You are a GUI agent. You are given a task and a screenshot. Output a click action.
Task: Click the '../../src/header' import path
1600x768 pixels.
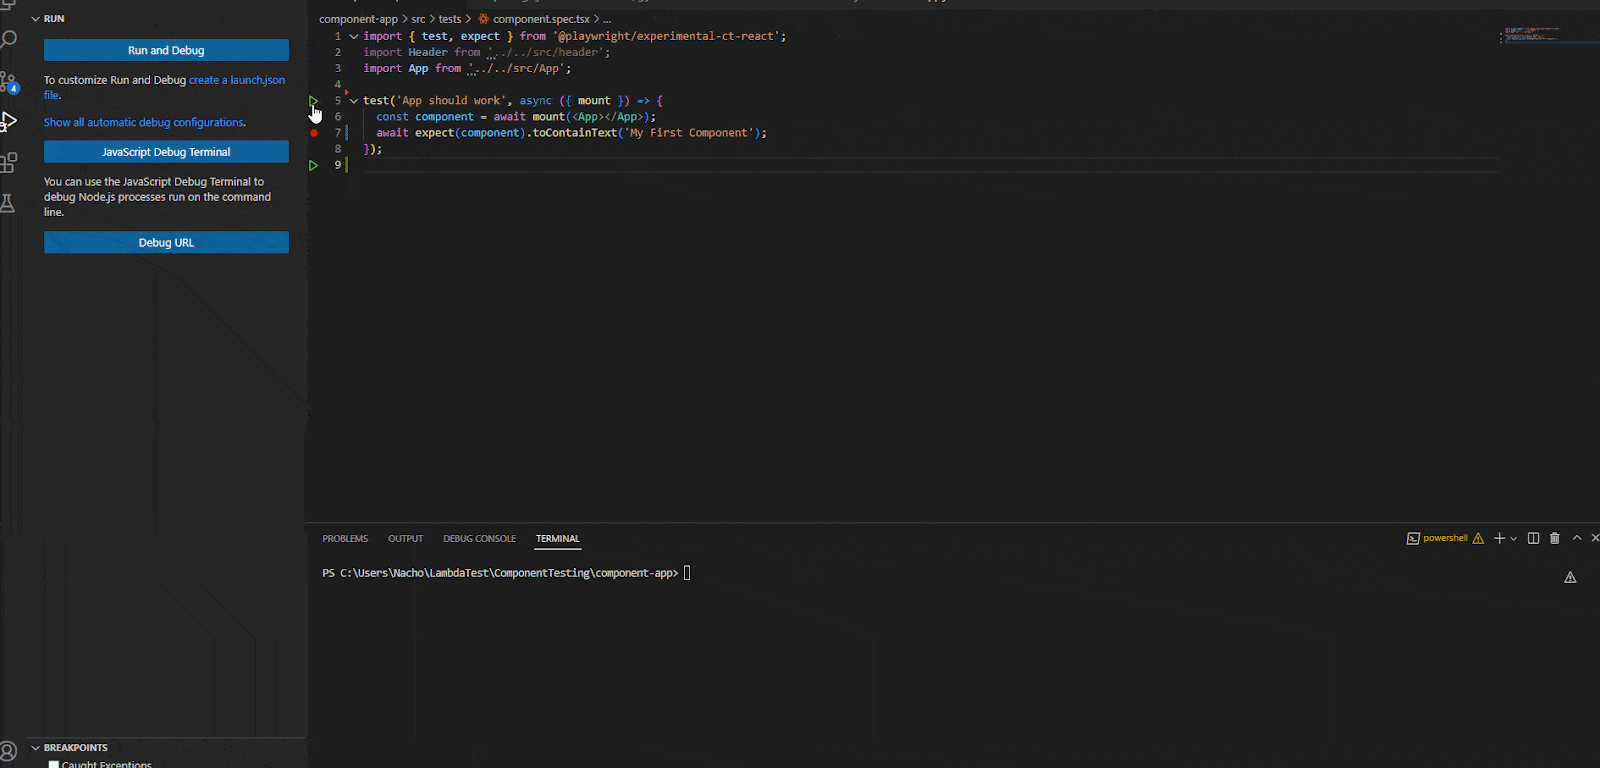tap(545, 52)
